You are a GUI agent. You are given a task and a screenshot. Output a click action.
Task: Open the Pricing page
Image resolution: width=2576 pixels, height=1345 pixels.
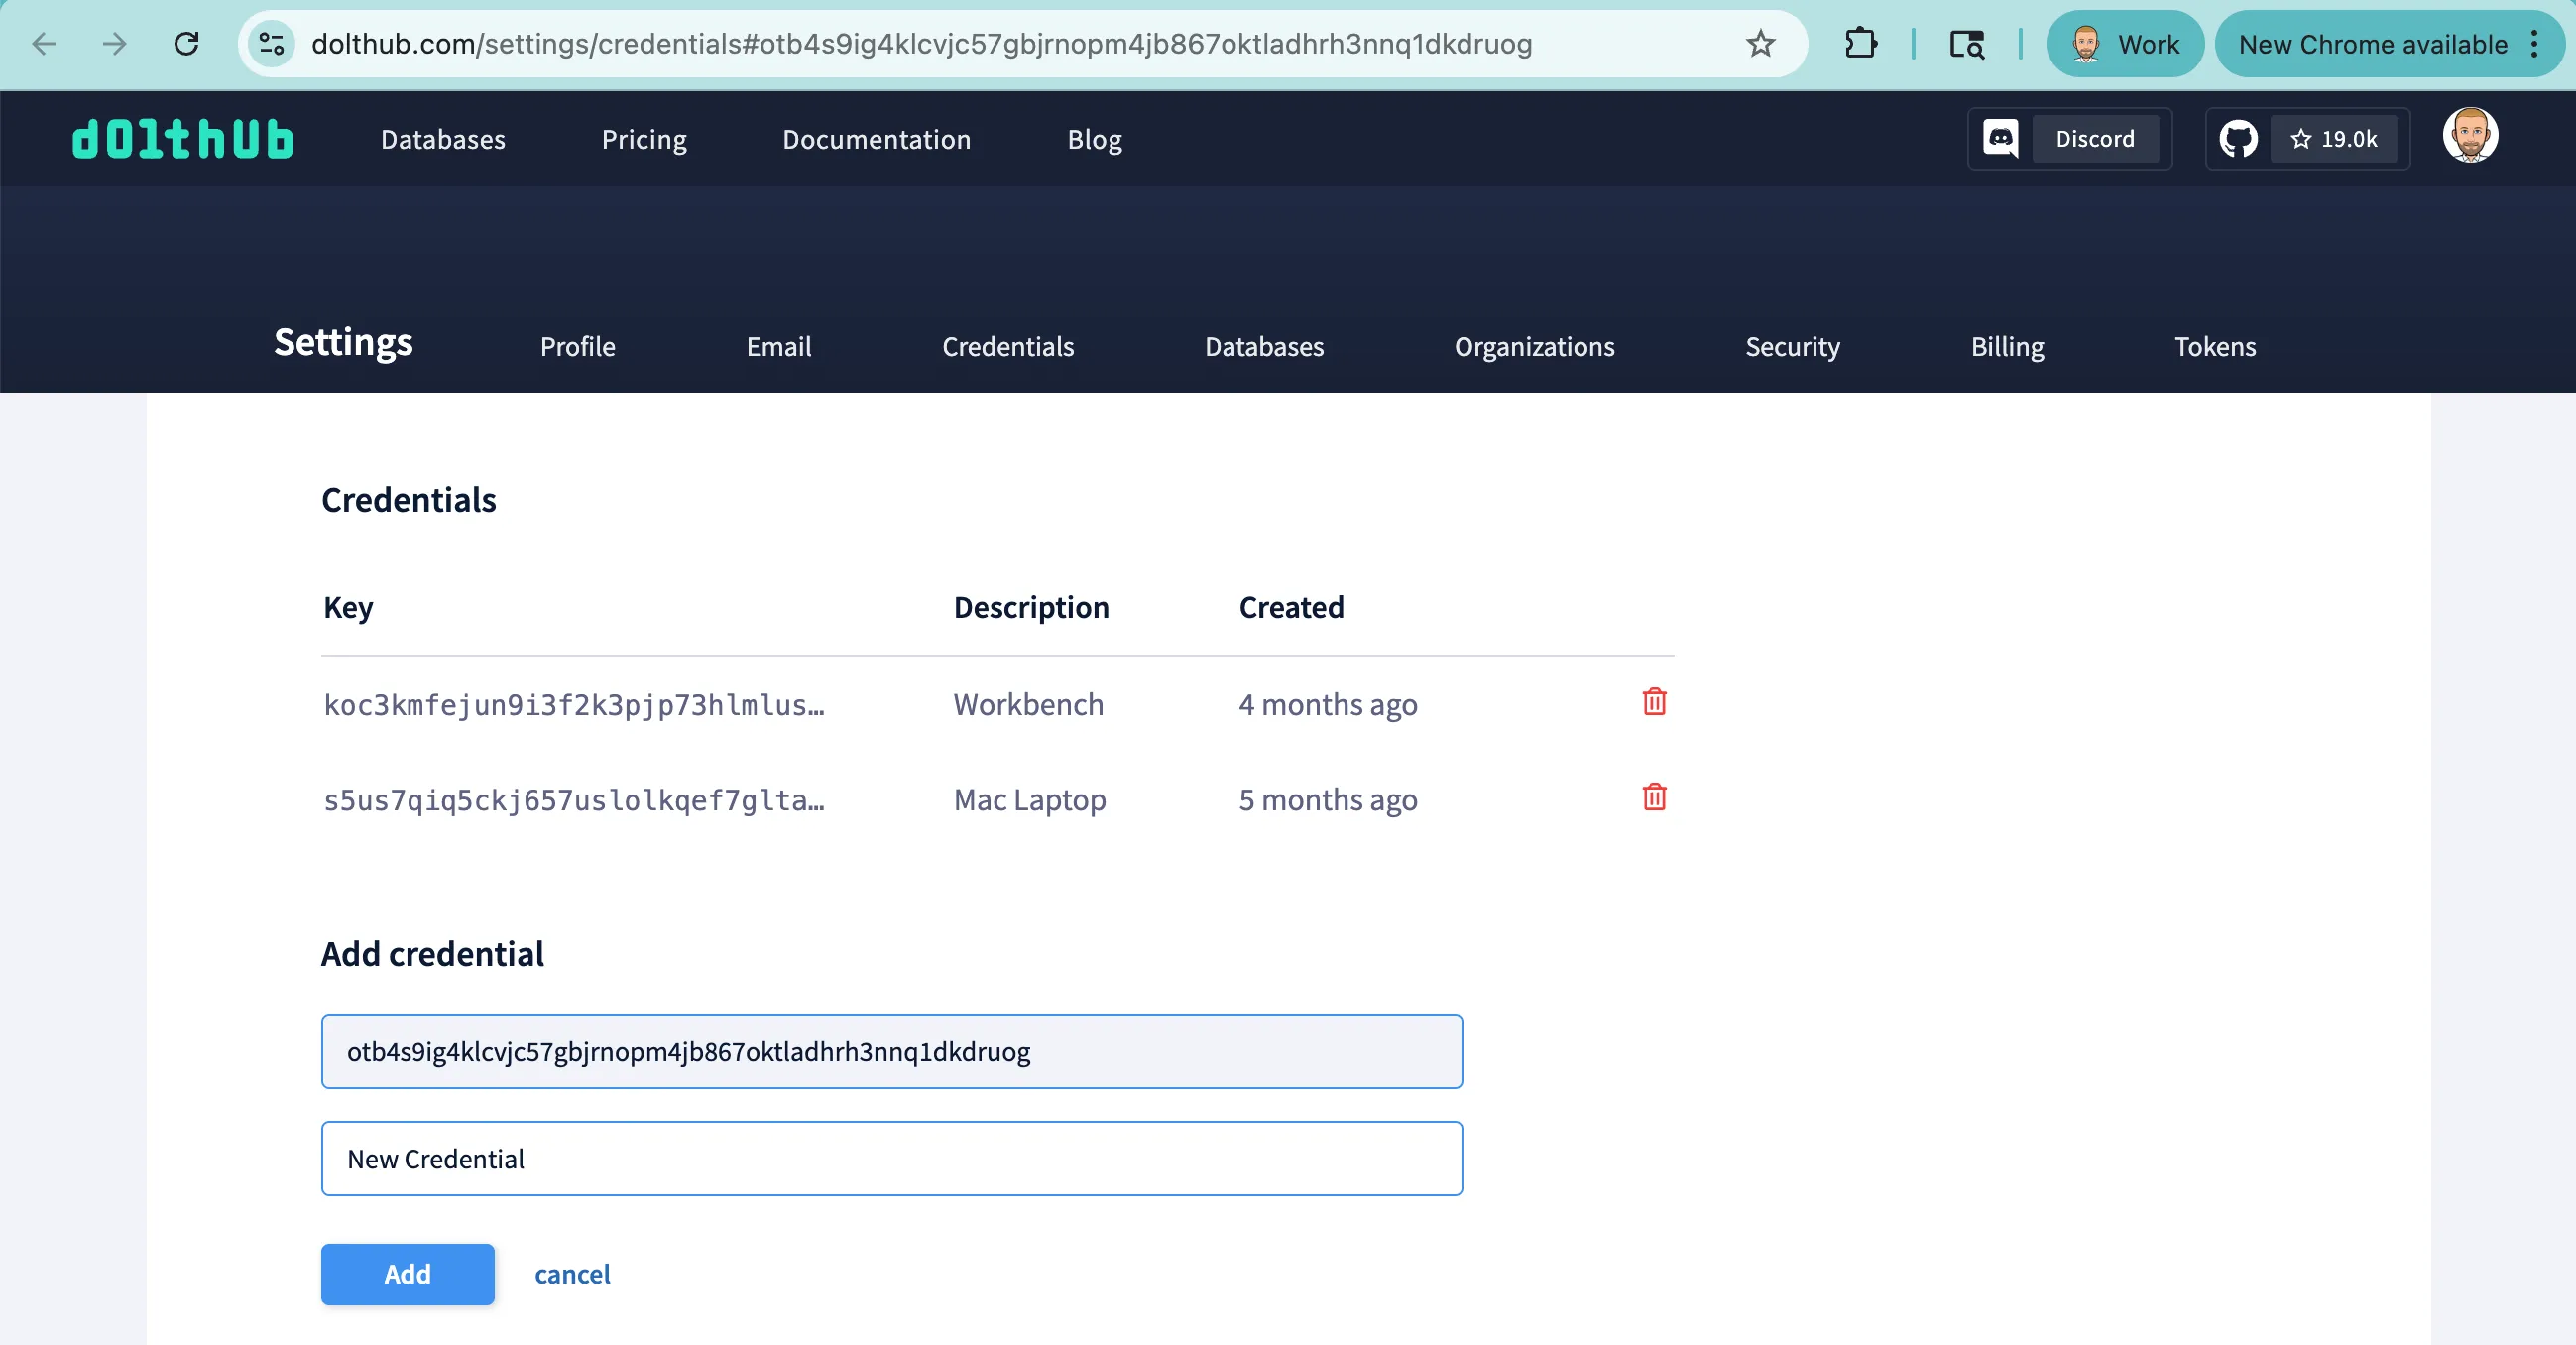point(644,139)
